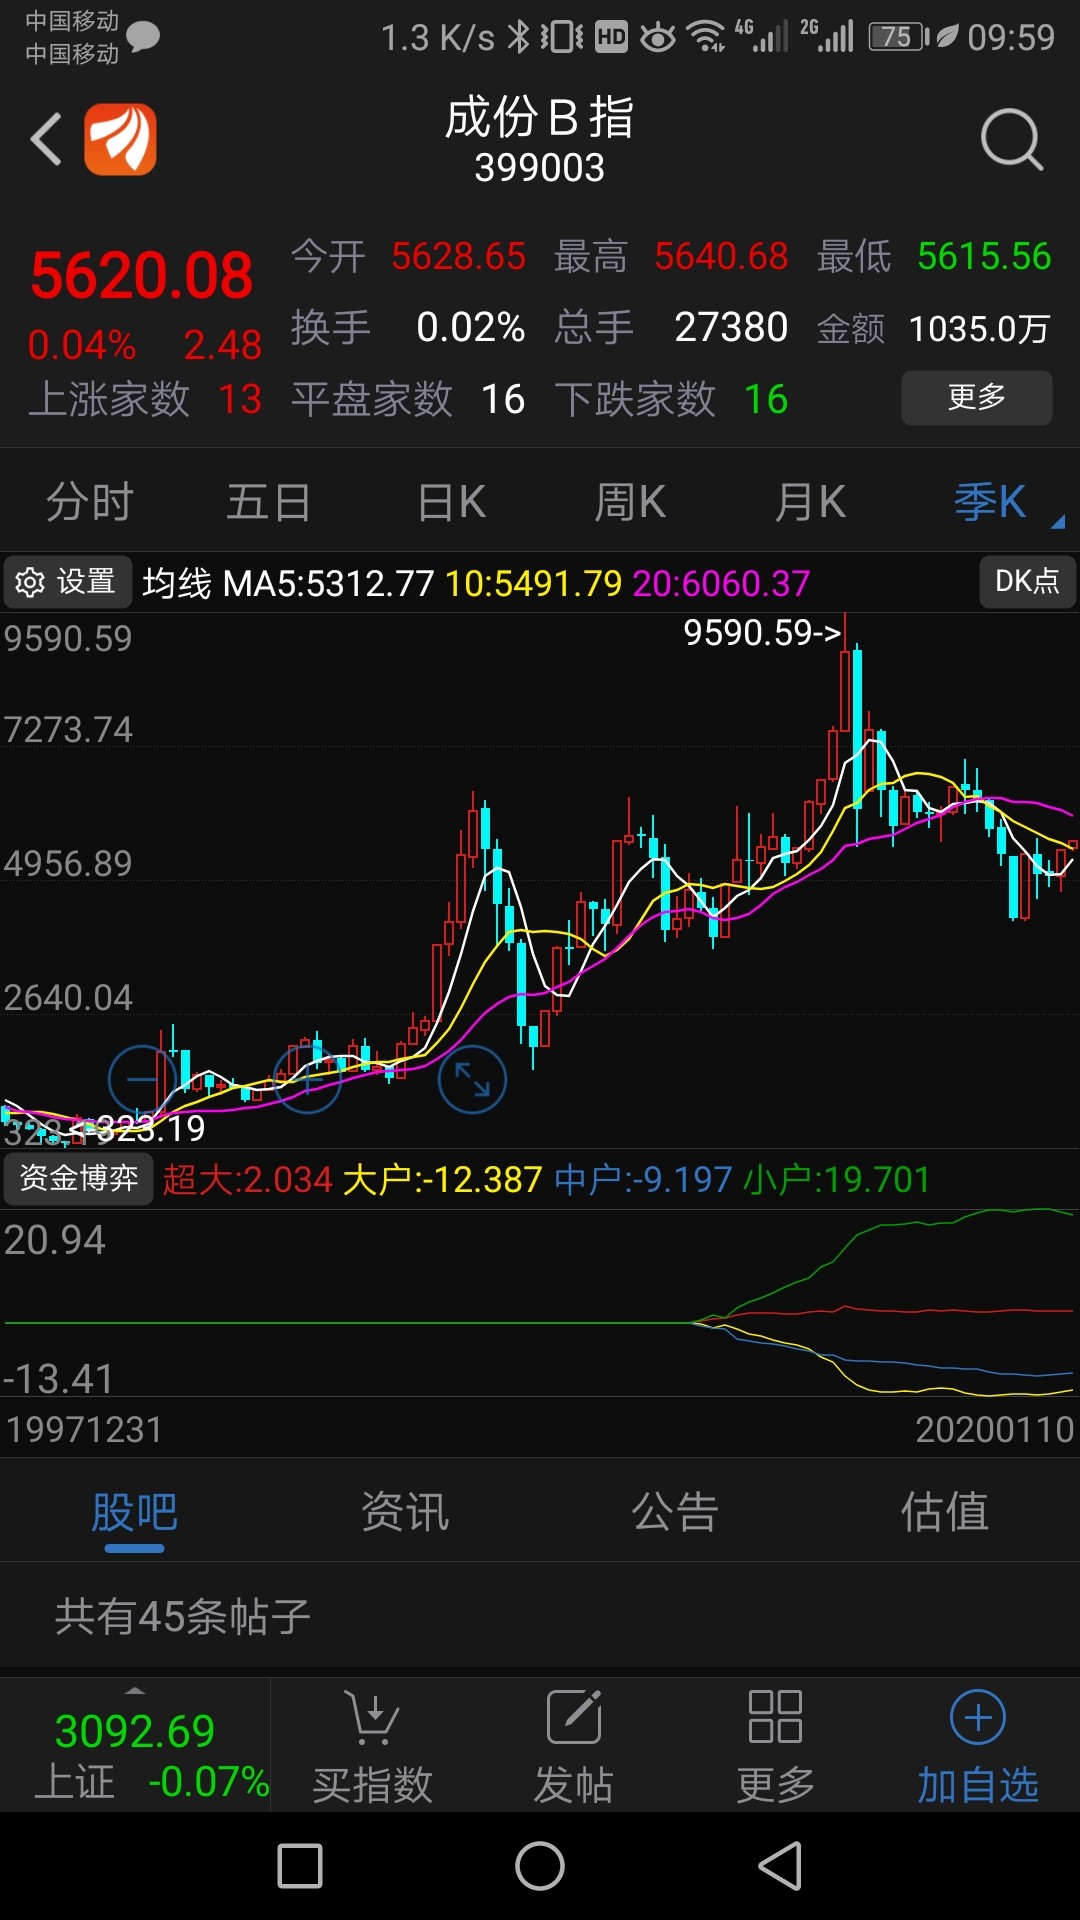Tap the 总手 value 27380
1080x1920 pixels.
point(731,327)
